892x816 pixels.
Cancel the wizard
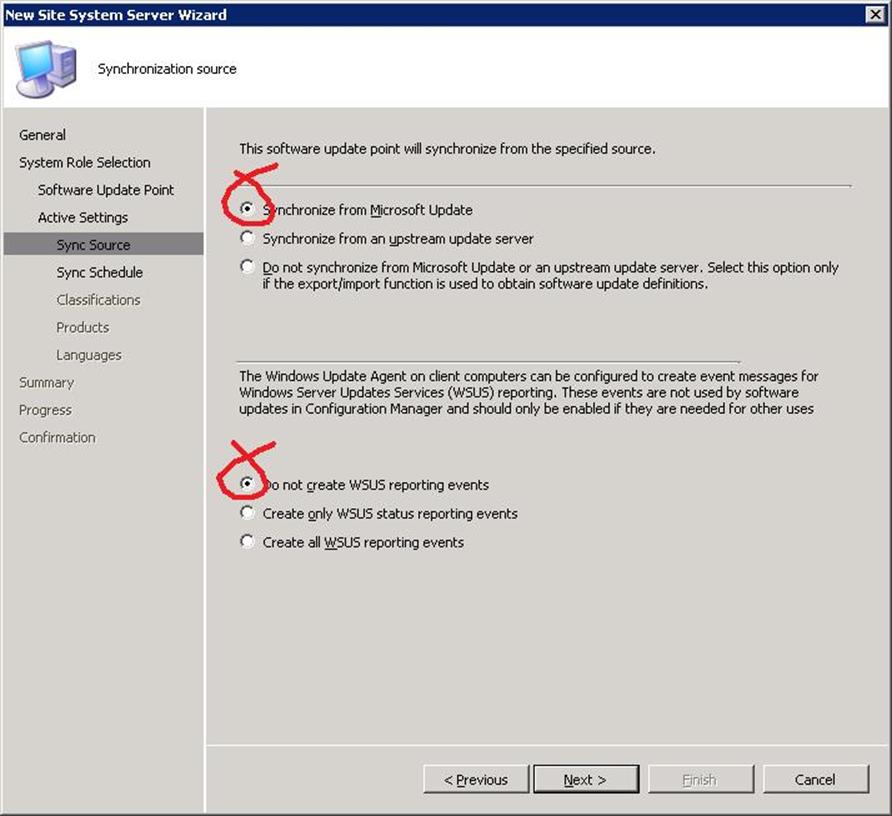point(815,779)
